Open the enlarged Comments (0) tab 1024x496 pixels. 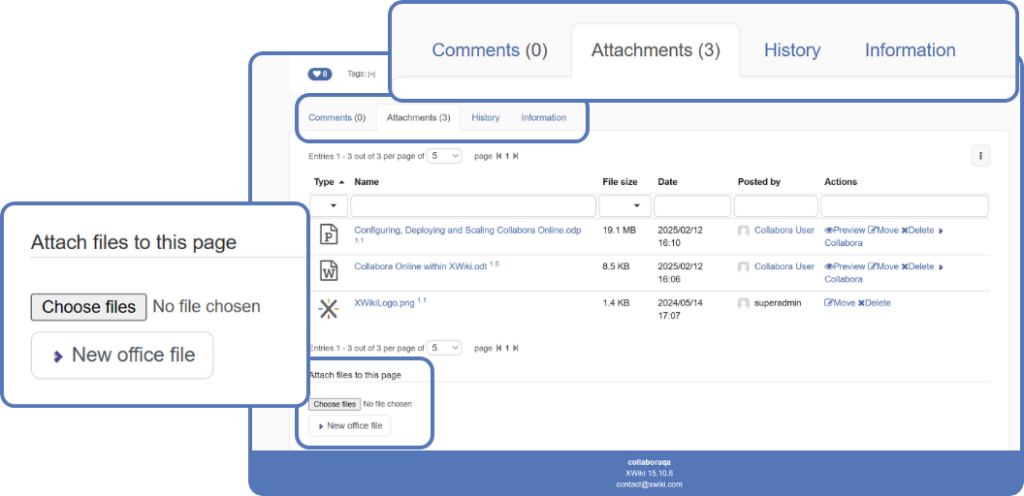pyautogui.click(x=489, y=50)
